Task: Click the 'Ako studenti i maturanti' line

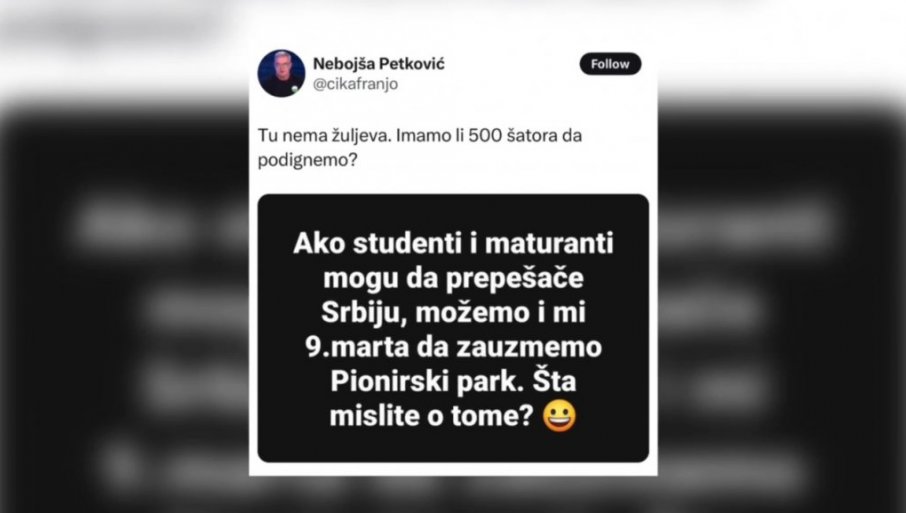Action: tap(453, 244)
